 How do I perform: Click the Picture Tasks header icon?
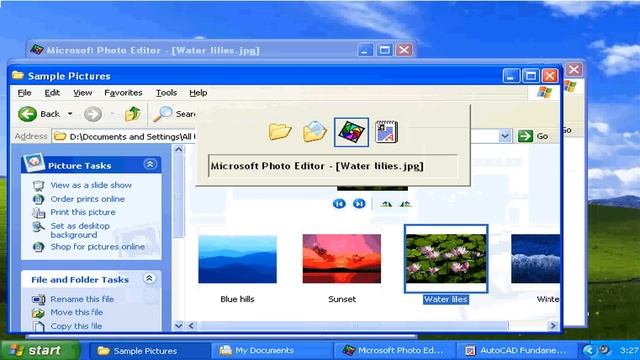point(33,162)
